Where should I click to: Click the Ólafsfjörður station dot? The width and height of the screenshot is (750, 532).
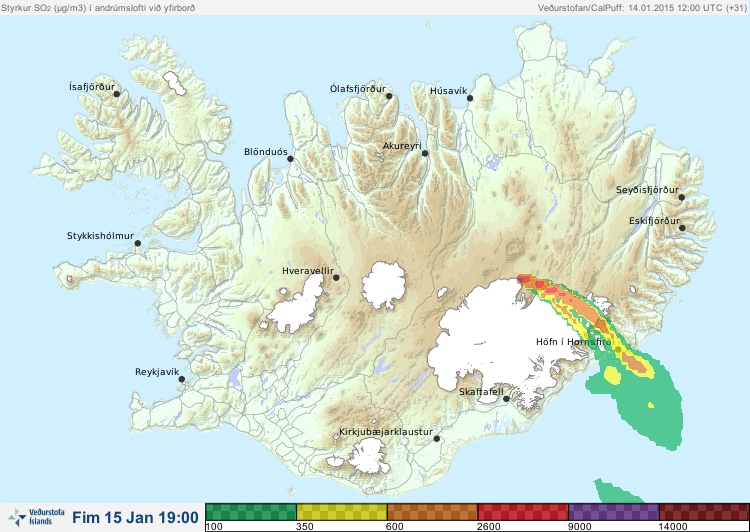click(389, 96)
